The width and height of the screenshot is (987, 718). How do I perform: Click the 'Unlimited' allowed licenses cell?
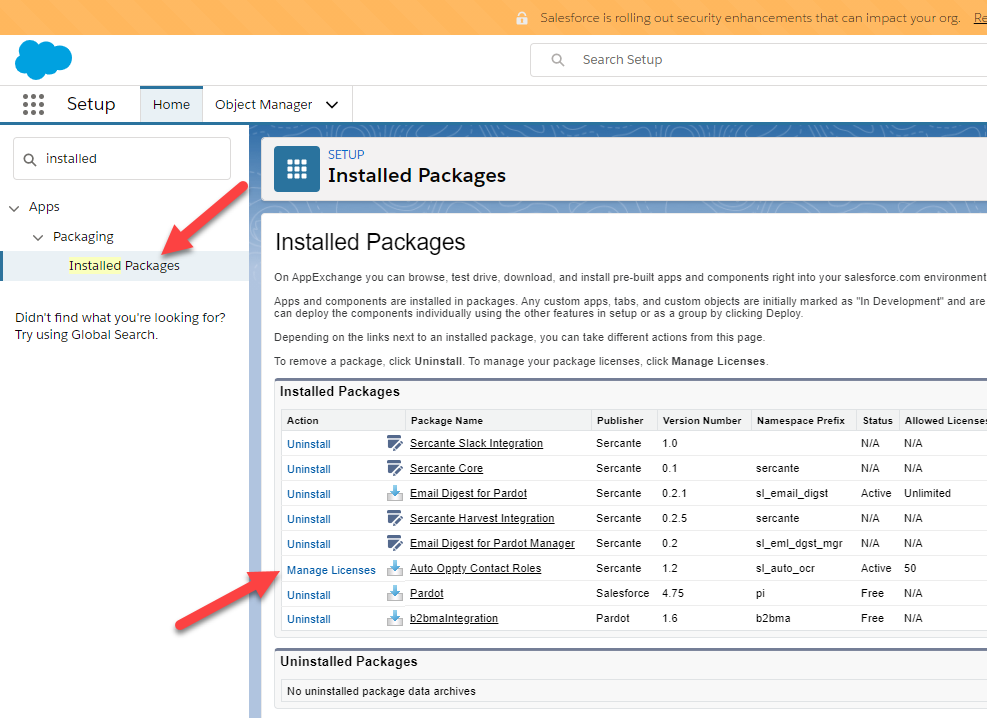pyautogui.click(x=927, y=493)
